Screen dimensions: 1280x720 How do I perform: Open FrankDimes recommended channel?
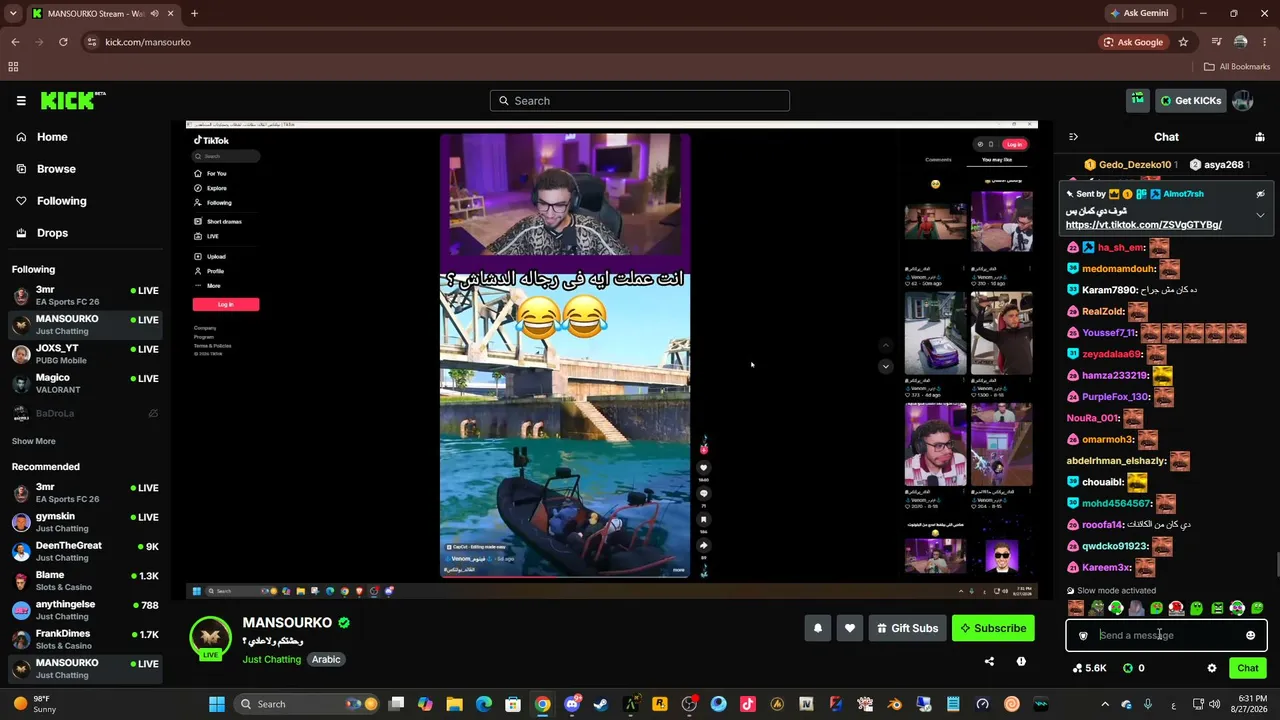[x=85, y=639]
